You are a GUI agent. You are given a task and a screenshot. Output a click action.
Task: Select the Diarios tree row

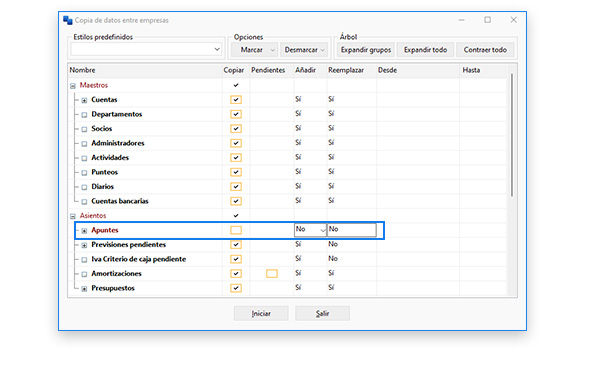click(103, 187)
